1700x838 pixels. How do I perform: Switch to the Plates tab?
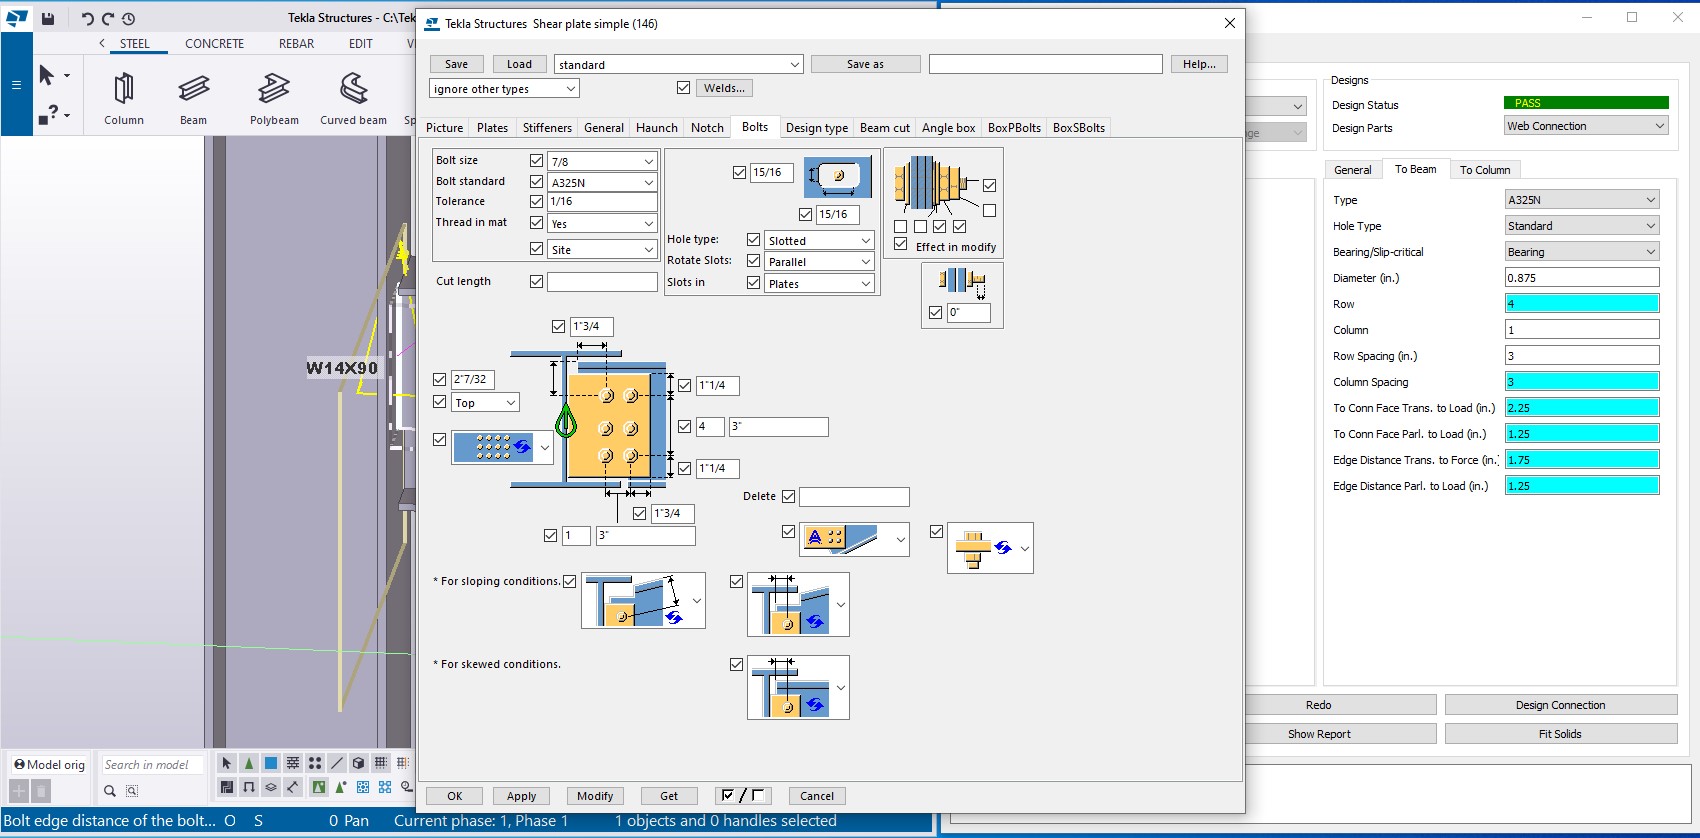(x=492, y=128)
